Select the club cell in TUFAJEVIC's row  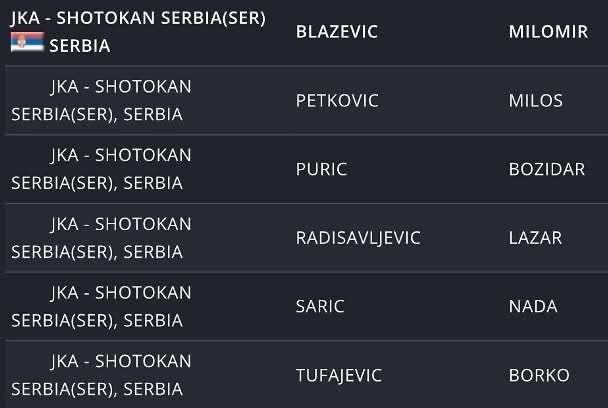[101, 375]
